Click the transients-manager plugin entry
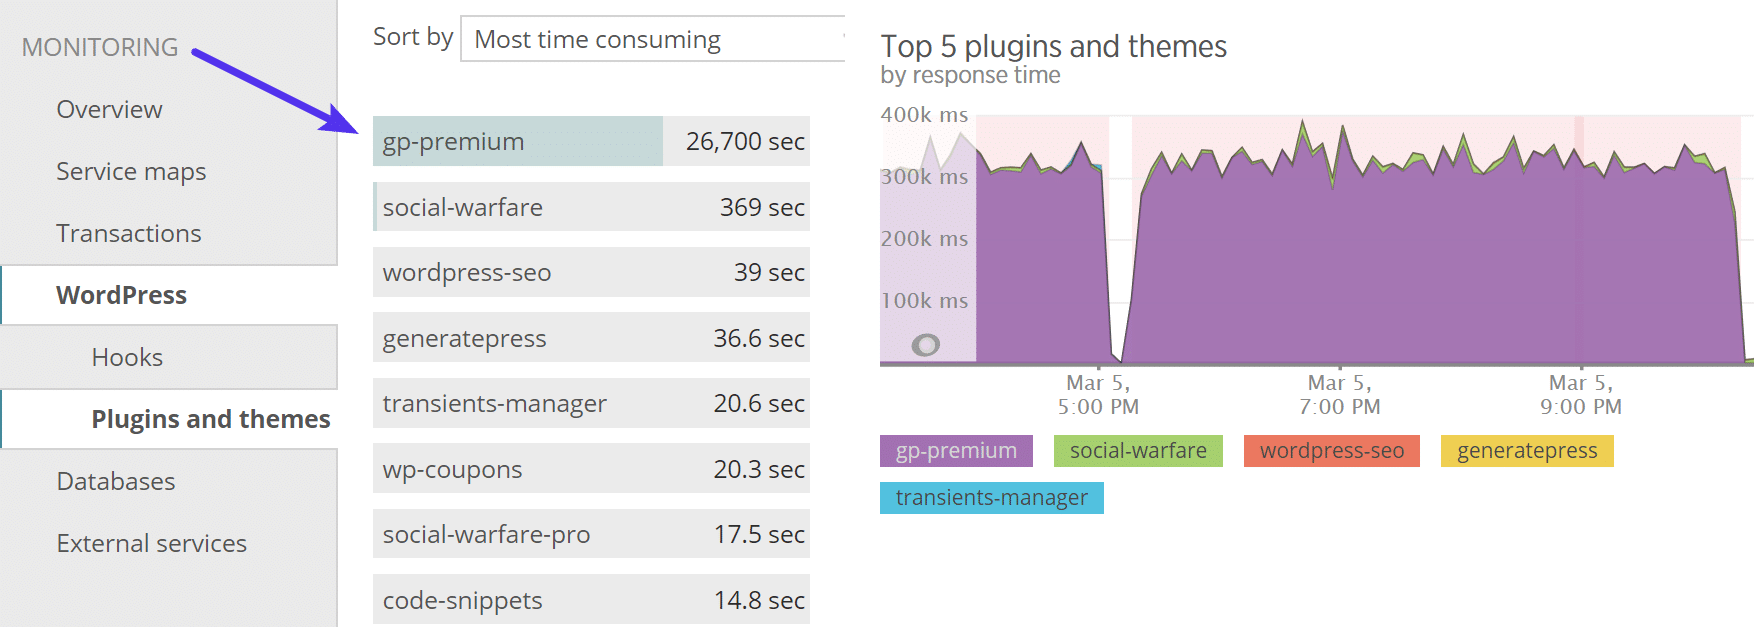The image size is (1754, 627). pos(590,403)
